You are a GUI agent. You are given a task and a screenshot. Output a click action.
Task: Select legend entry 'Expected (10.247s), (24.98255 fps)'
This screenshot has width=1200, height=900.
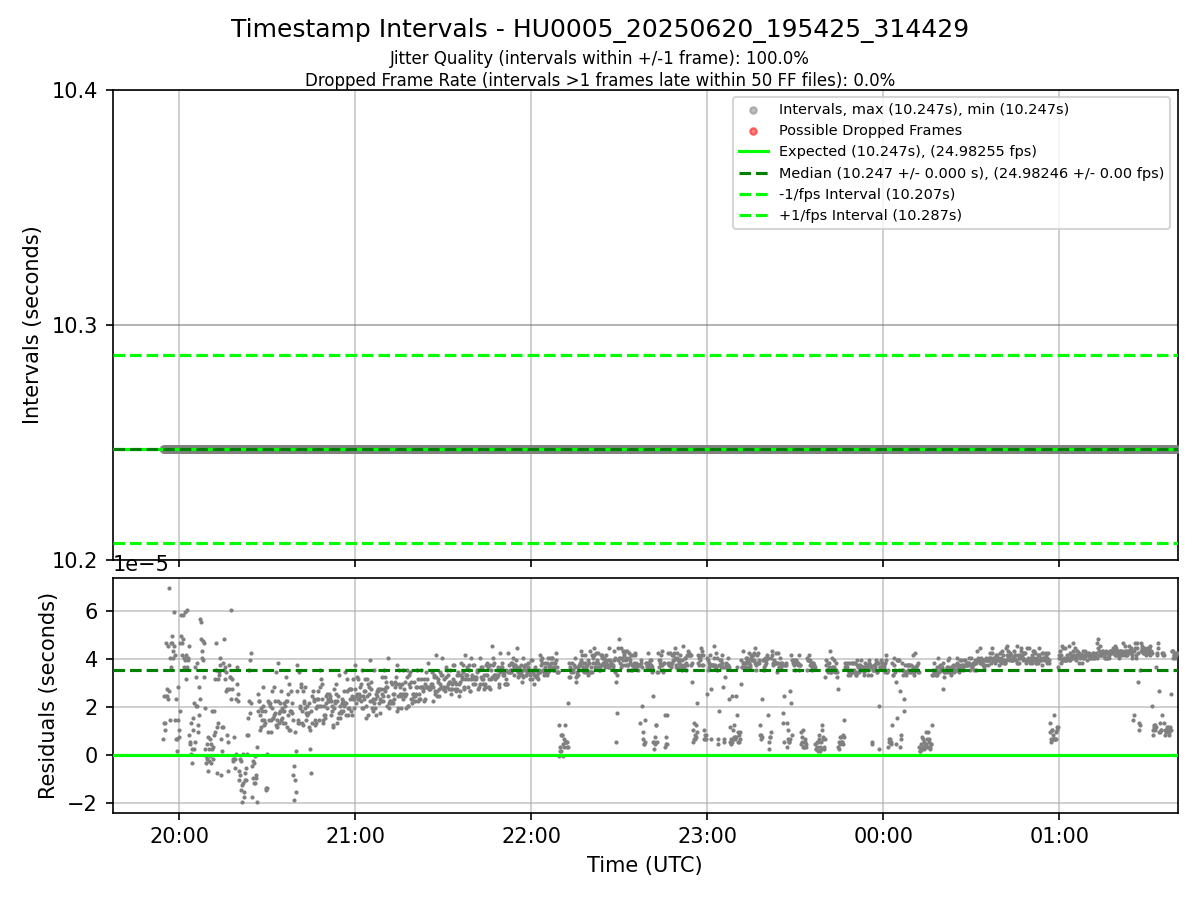point(908,151)
